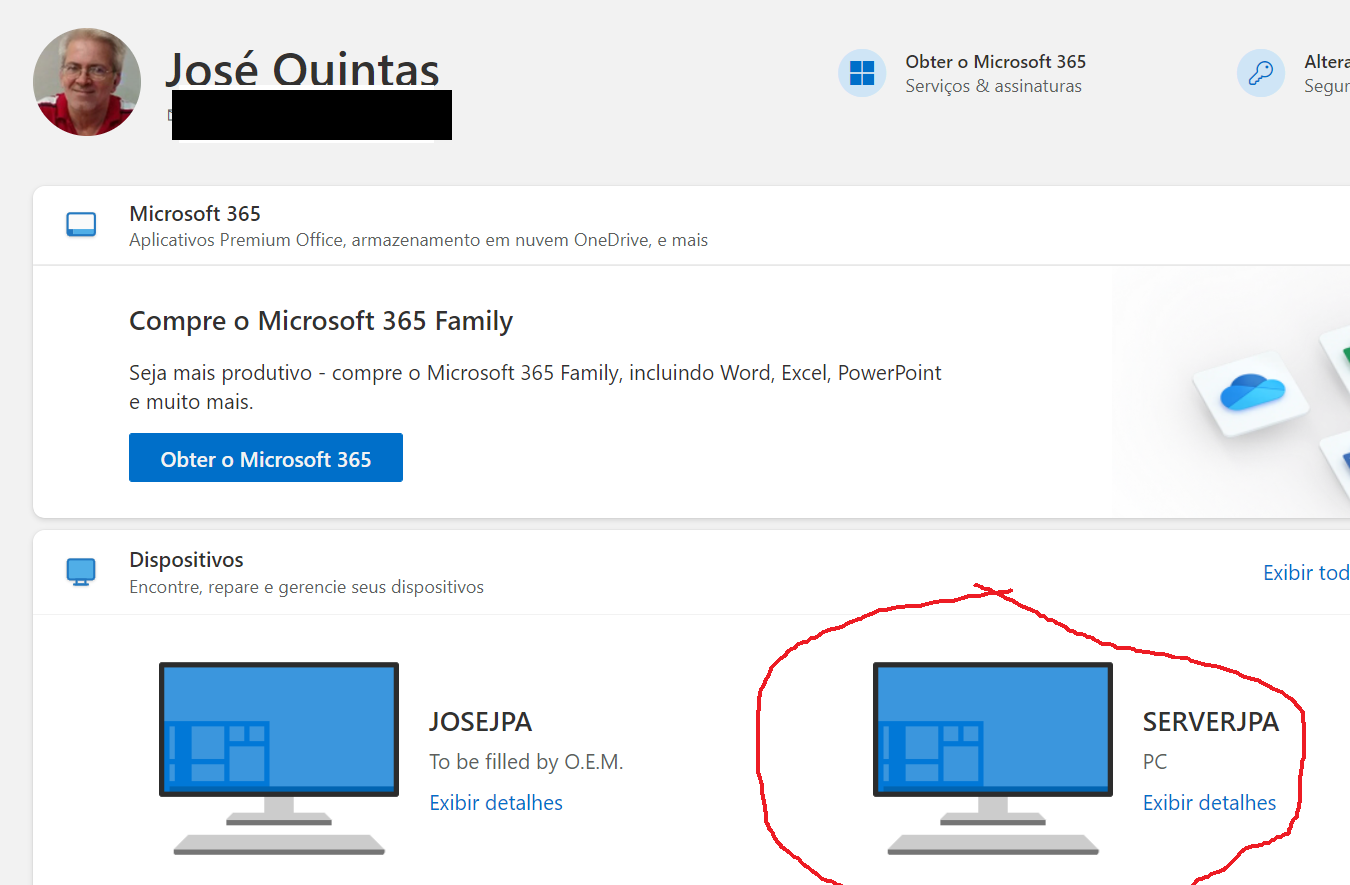Click the Serviços & assinaturas subtitle
The image size is (1350, 885).
click(x=993, y=87)
